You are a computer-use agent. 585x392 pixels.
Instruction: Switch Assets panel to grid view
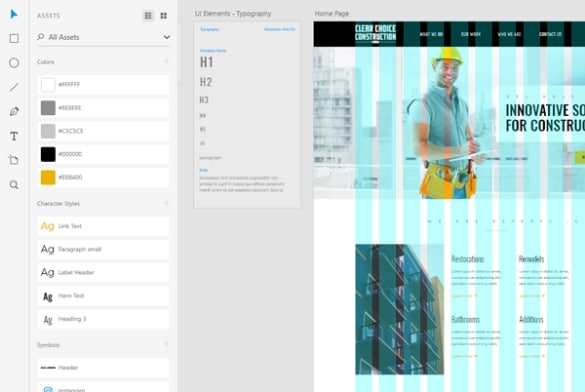(x=164, y=16)
